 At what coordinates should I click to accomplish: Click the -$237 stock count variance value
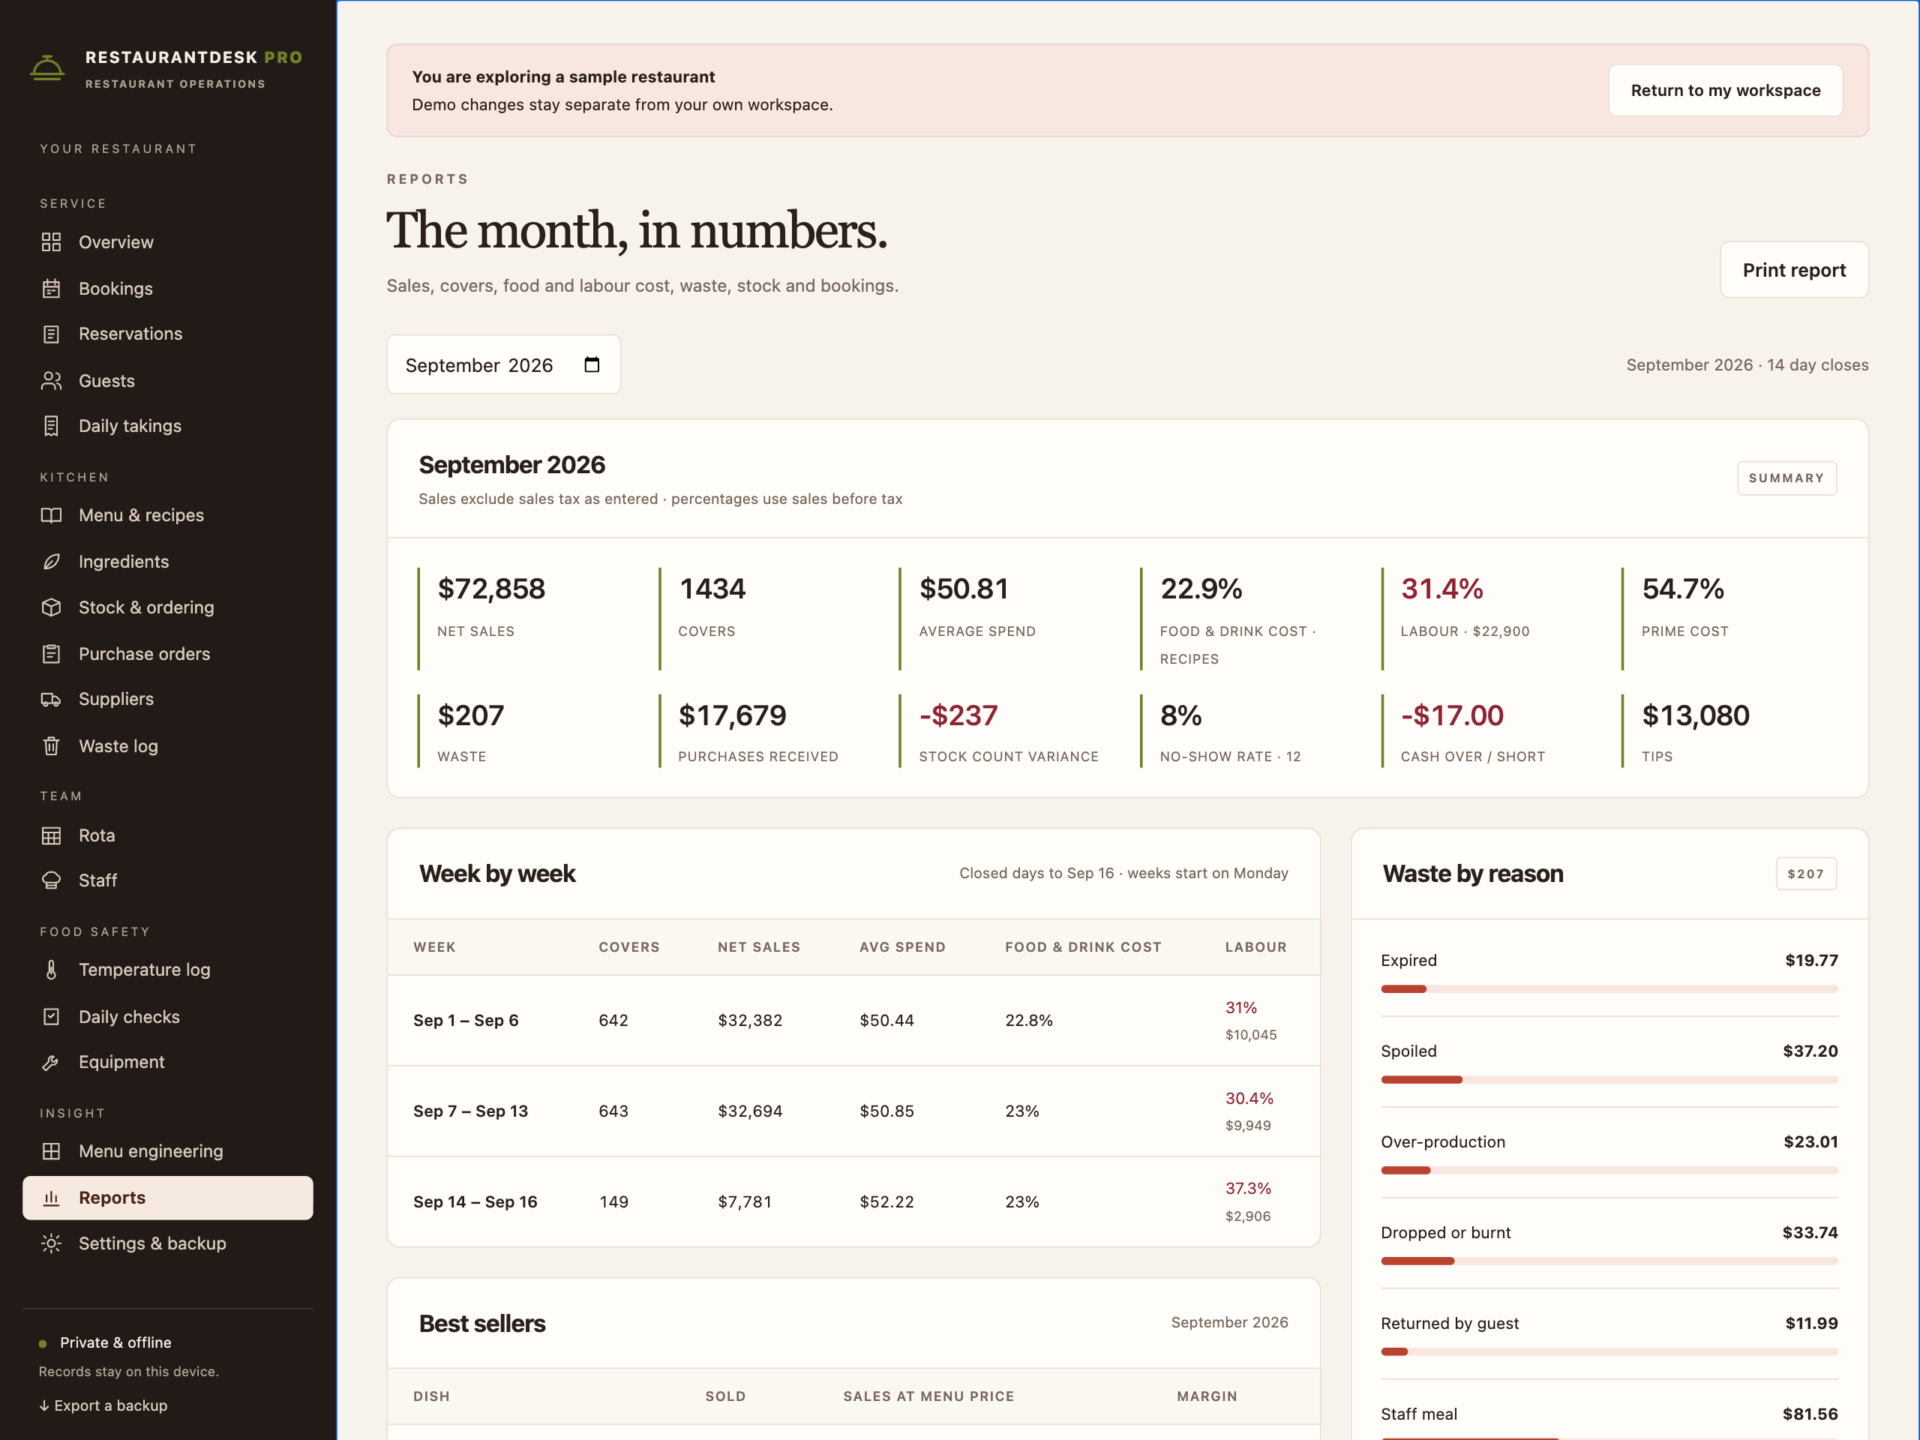point(958,715)
